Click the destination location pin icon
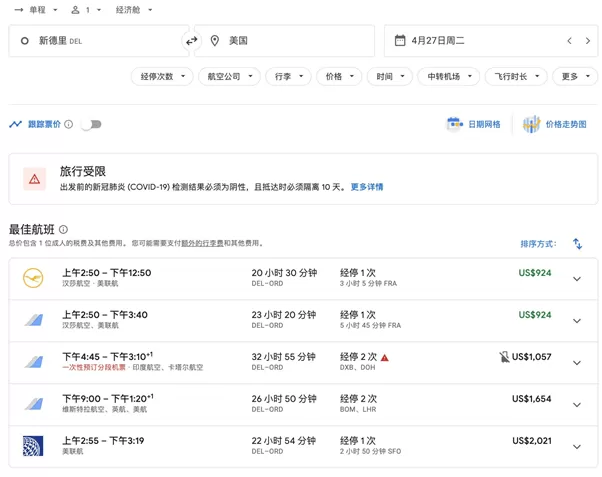The image size is (602, 477). click(215, 41)
